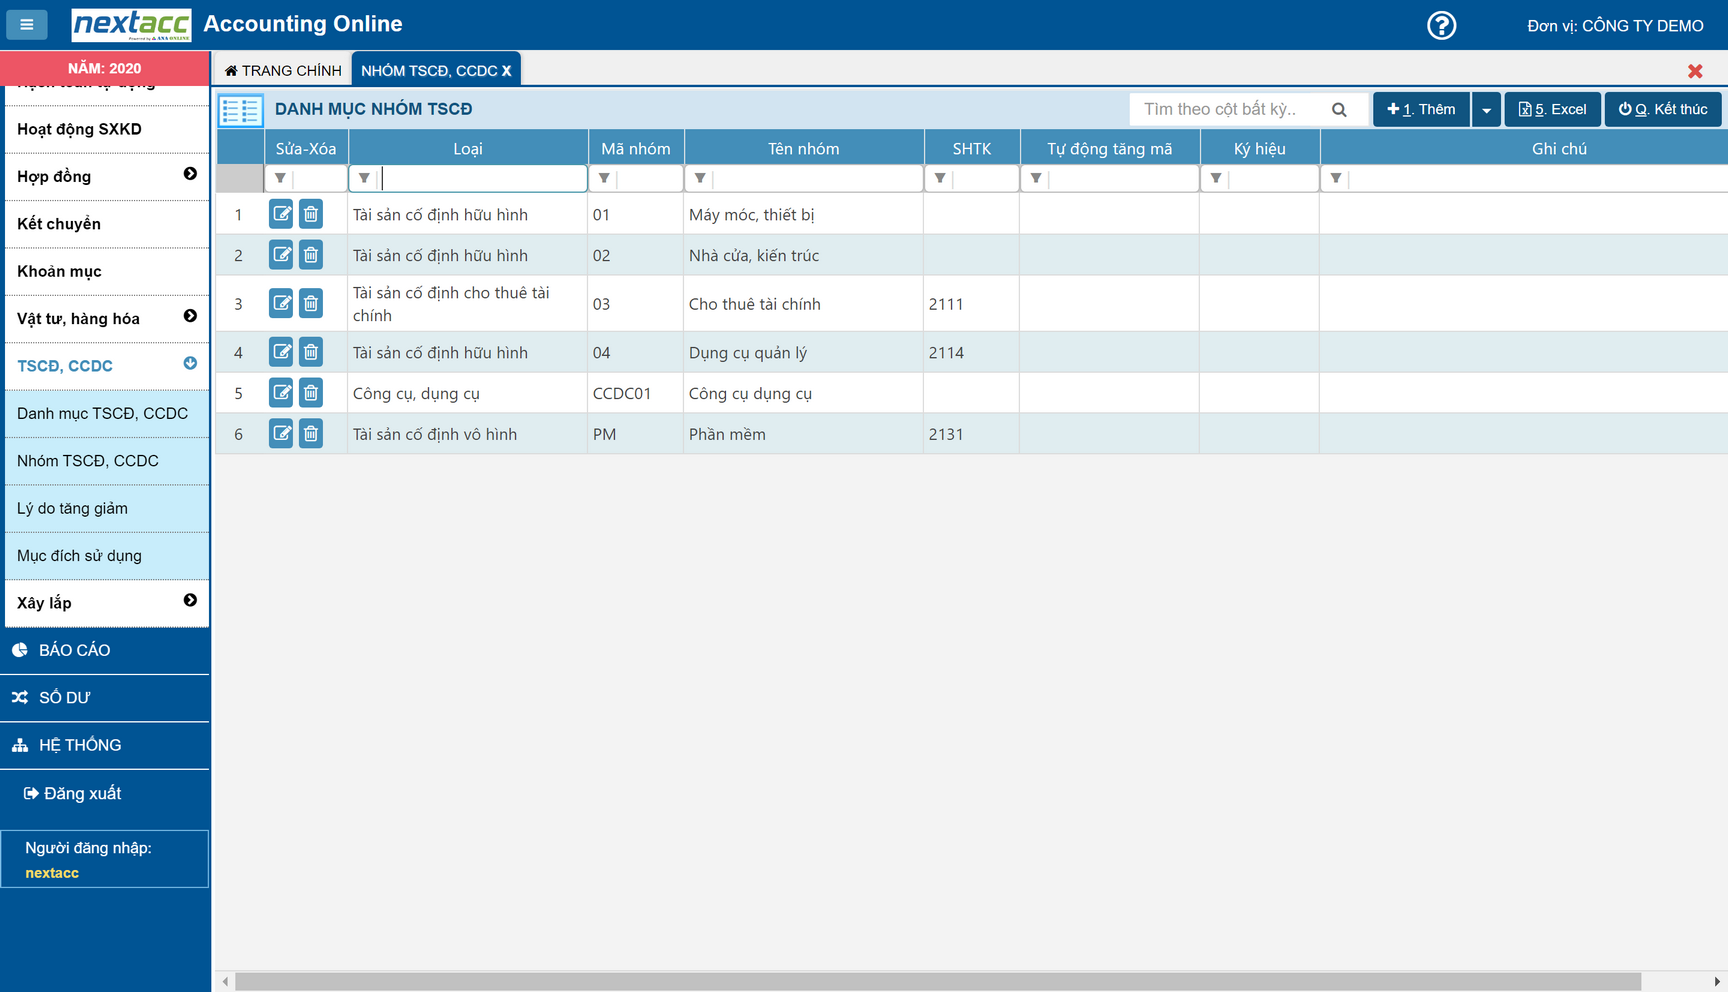Expand the Hợp đồng menu
Viewport: 1728px width, 992px height.
pos(190,175)
